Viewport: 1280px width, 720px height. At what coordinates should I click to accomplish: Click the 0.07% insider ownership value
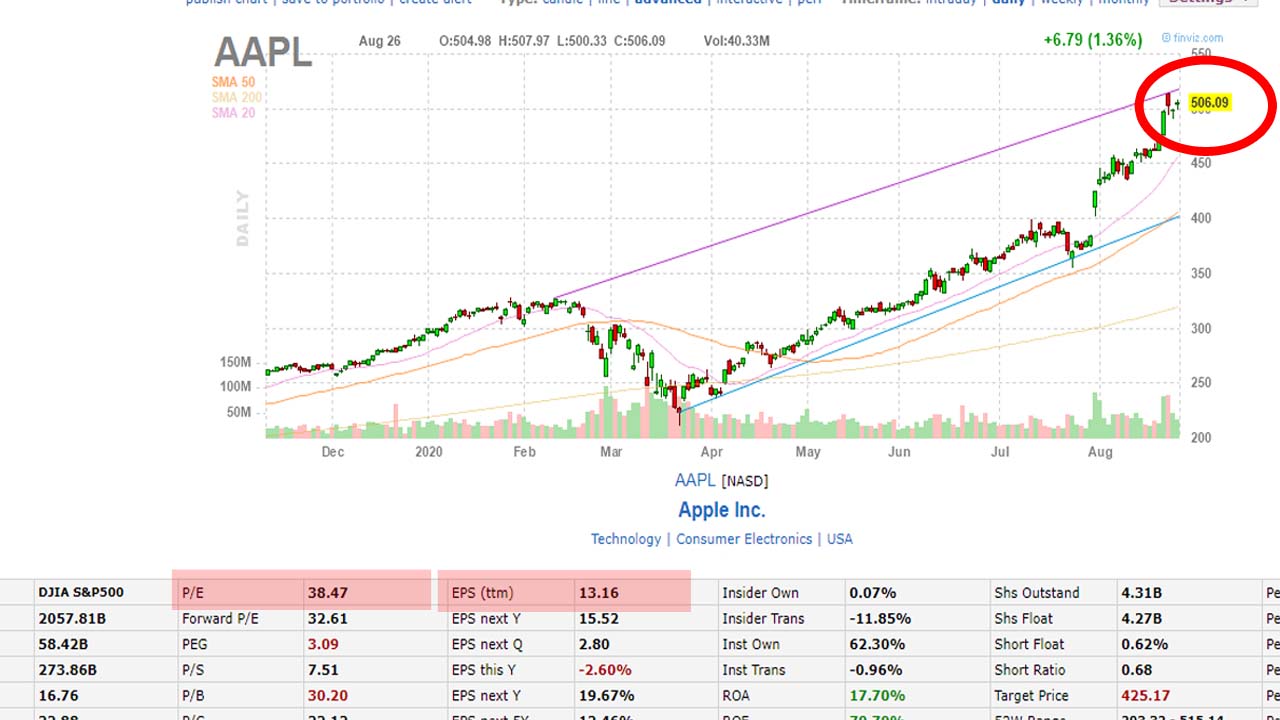point(873,593)
